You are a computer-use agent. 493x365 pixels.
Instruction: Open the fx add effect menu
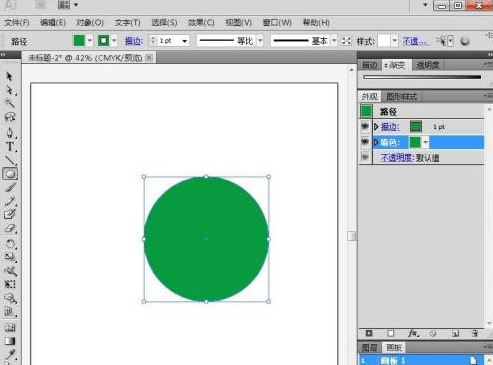point(413,333)
